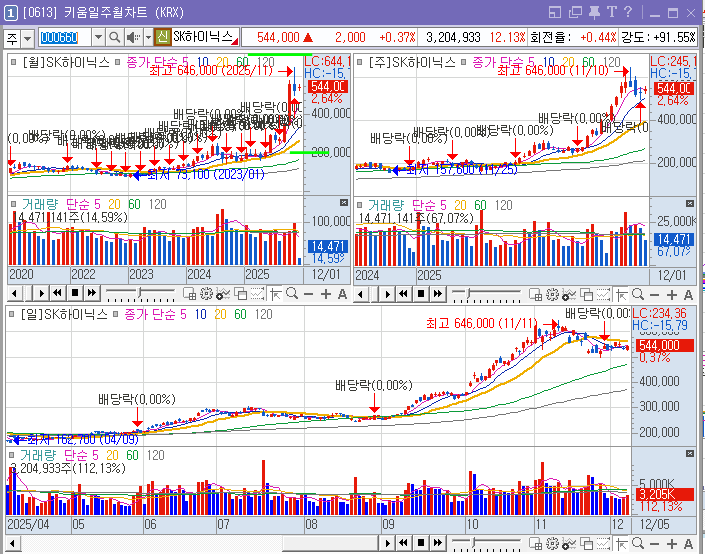Toggle monthly 종가 단순 moving-average checkbox
This screenshot has height=554, width=705.
pos(118,62)
